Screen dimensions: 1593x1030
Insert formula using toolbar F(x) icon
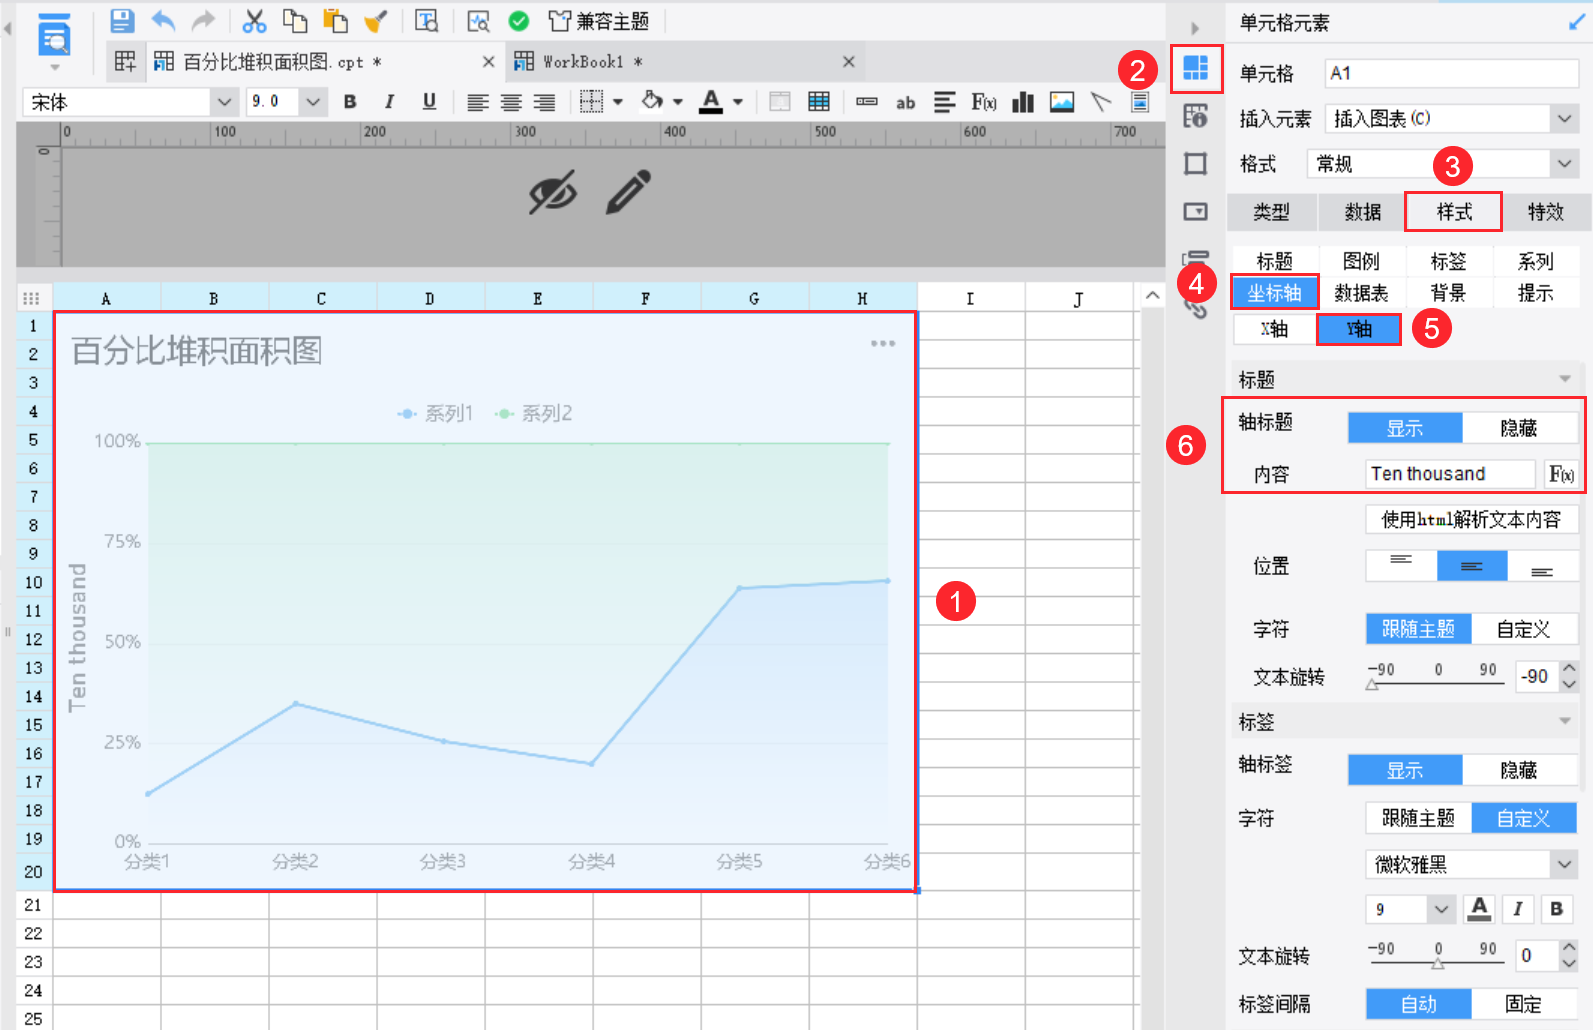(x=984, y=102)
